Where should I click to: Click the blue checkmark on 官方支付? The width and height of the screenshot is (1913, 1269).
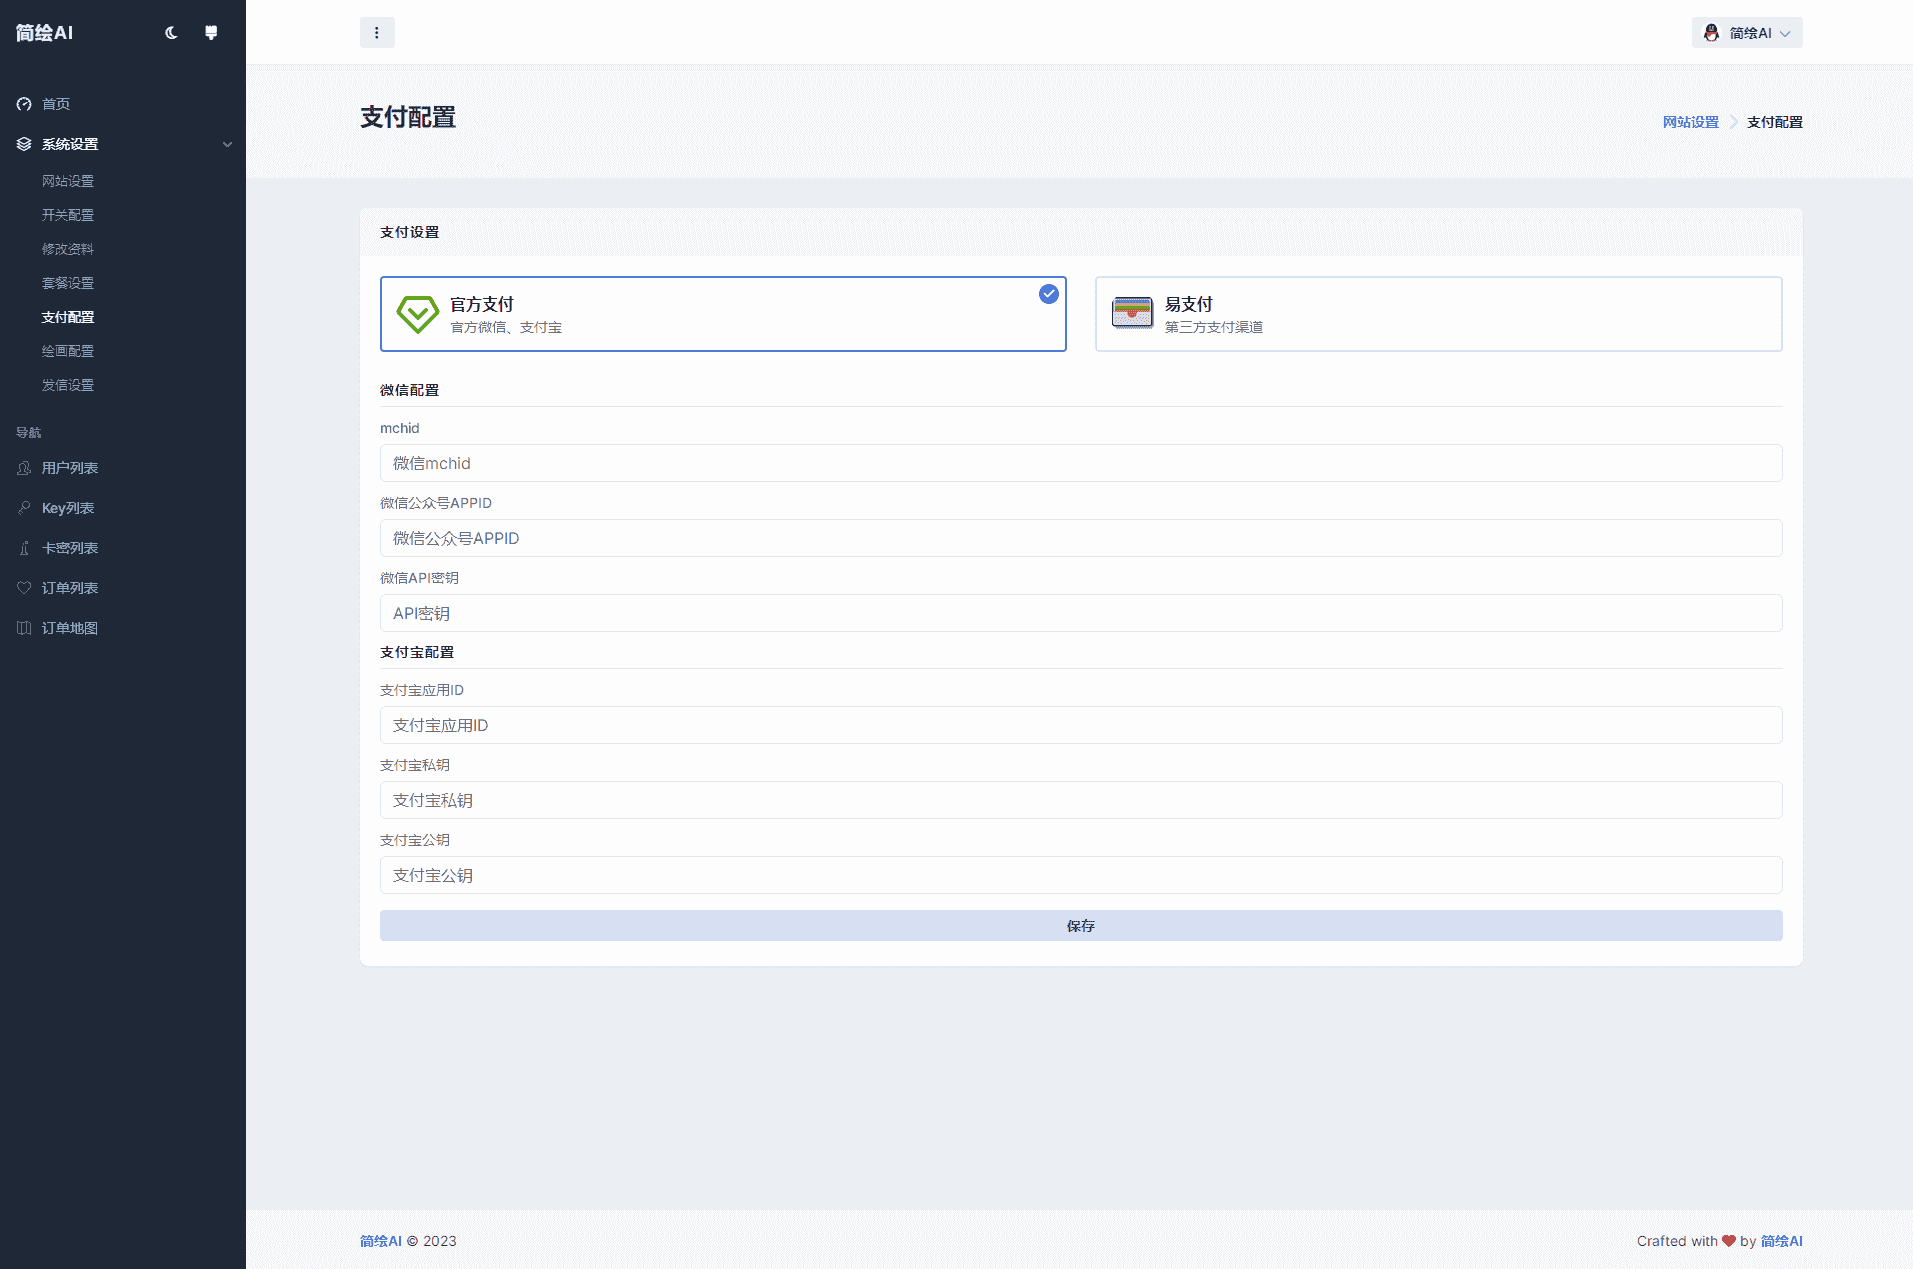tap(1048, 294)
